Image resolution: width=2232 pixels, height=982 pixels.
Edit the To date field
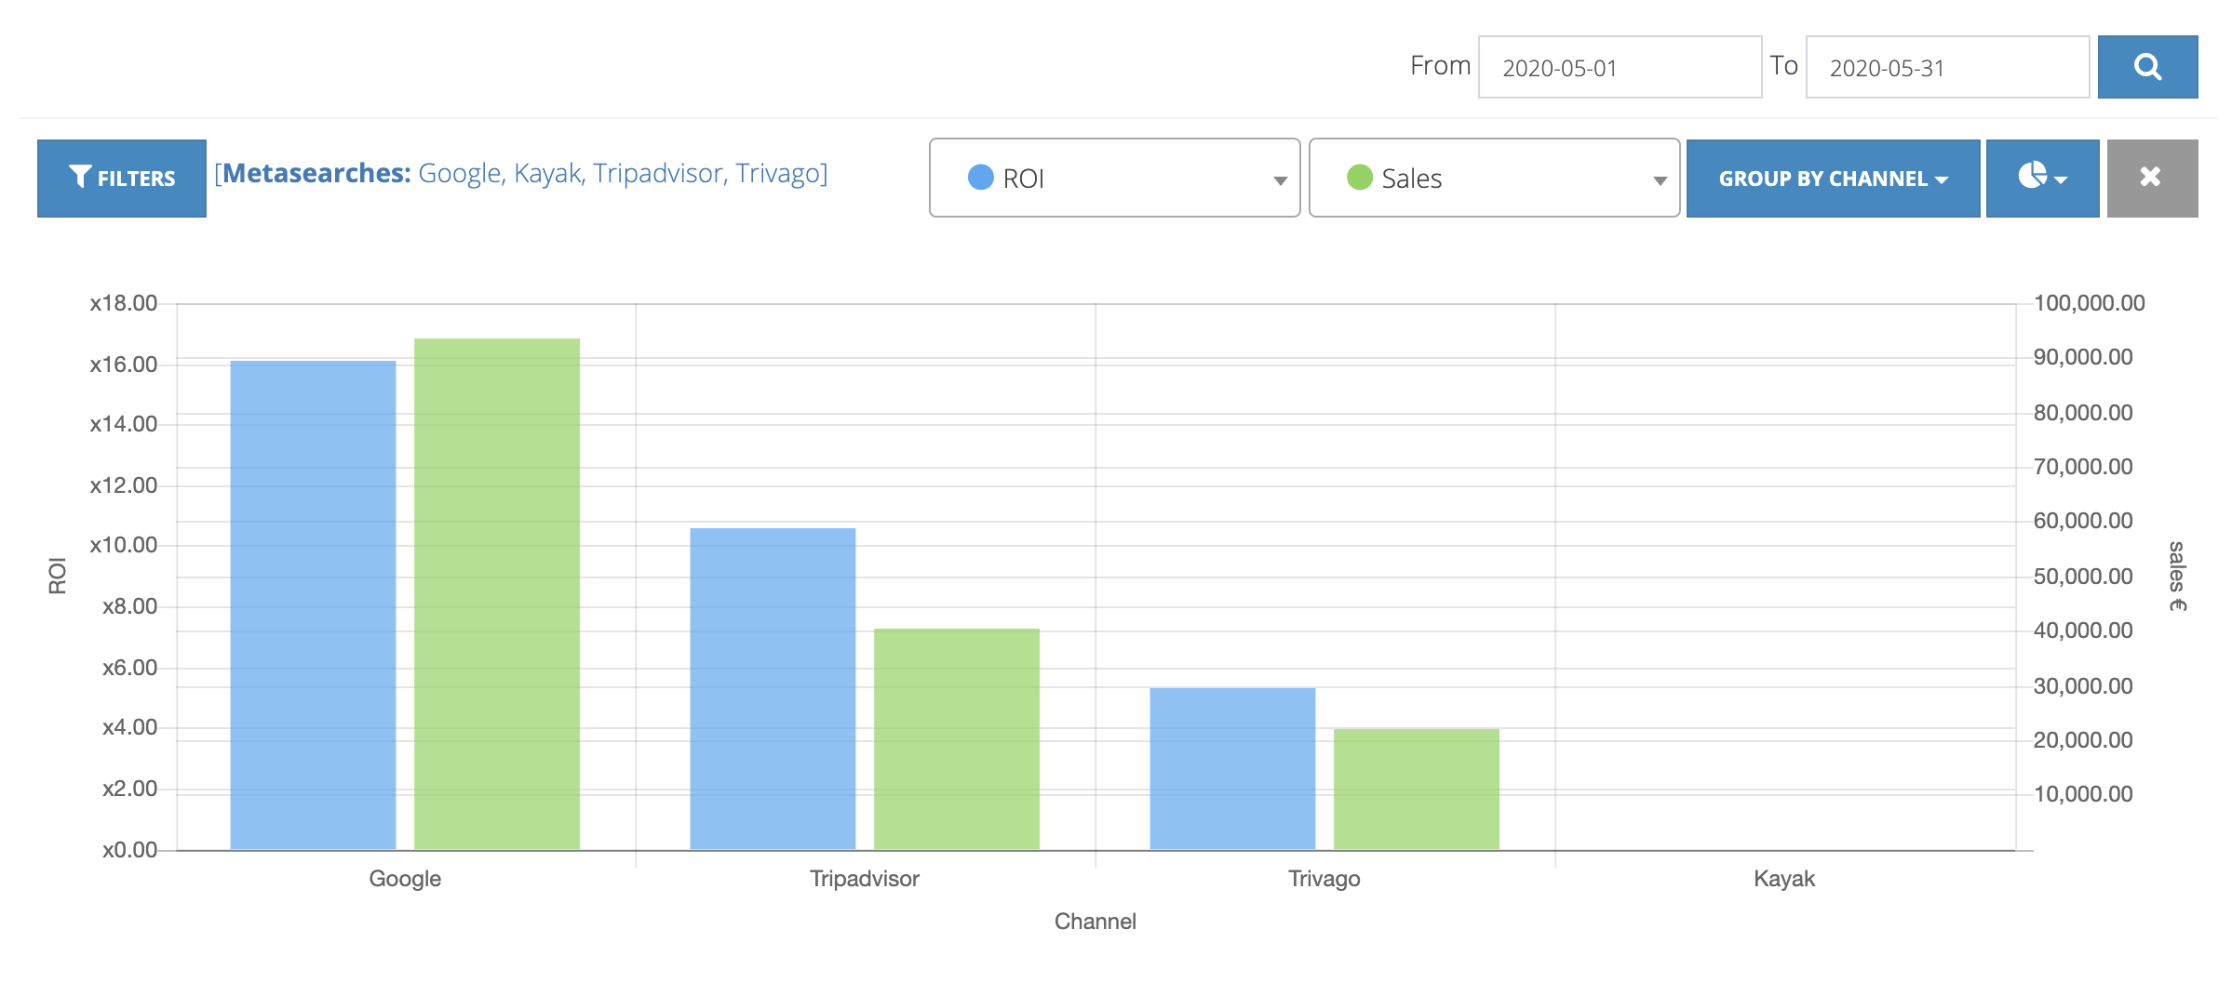1947,67
